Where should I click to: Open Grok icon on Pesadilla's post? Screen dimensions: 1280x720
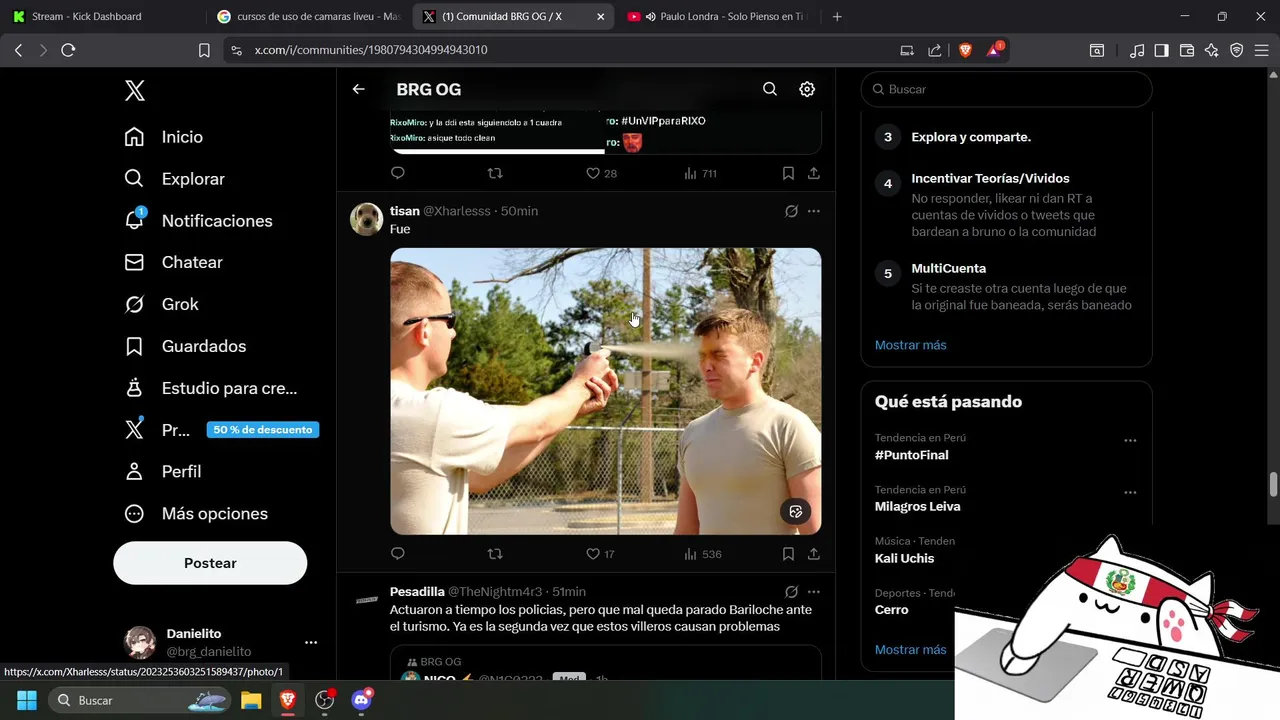coord(791,592)
